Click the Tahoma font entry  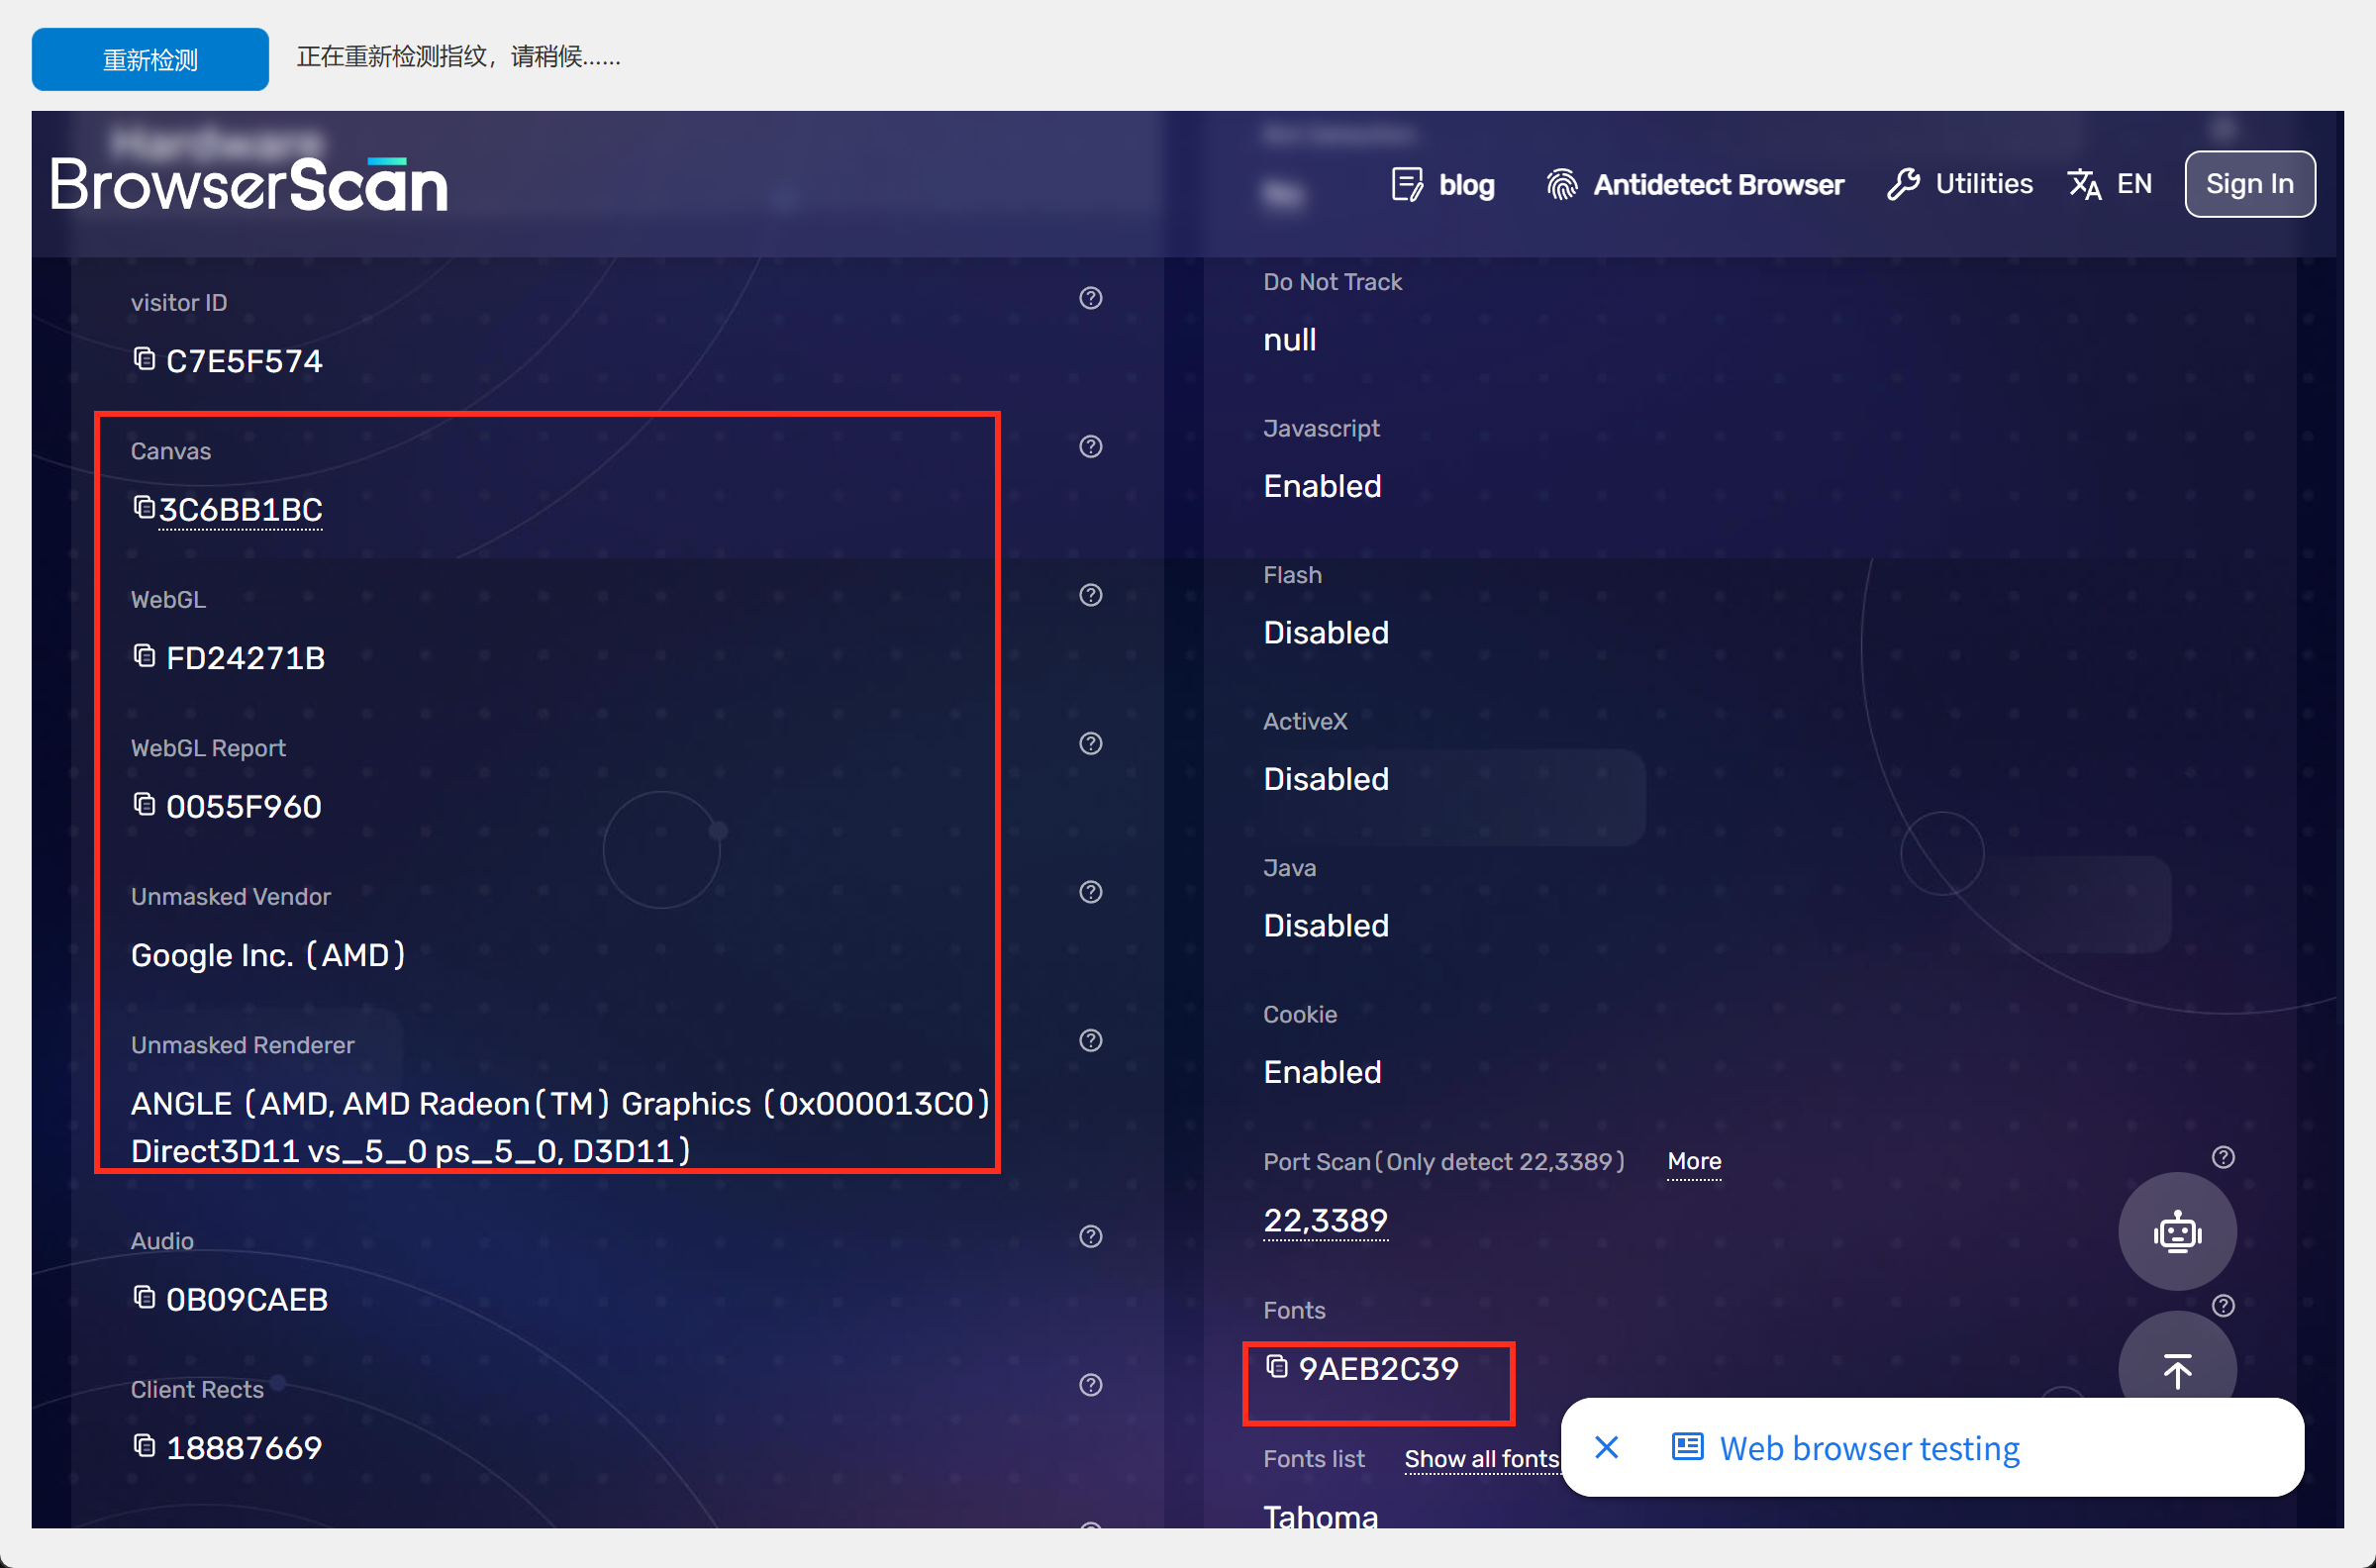coord(1321,1516)
